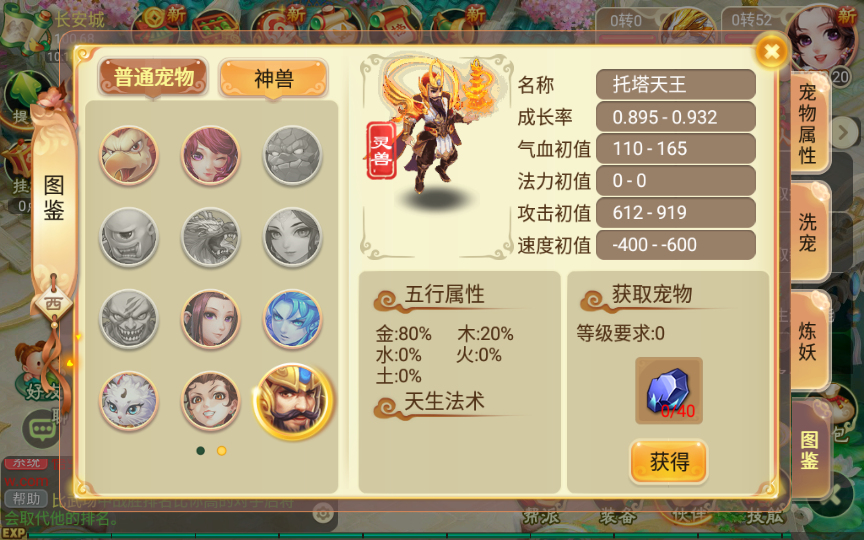Switch to the first pet list page dot

(x=201, y=451)
